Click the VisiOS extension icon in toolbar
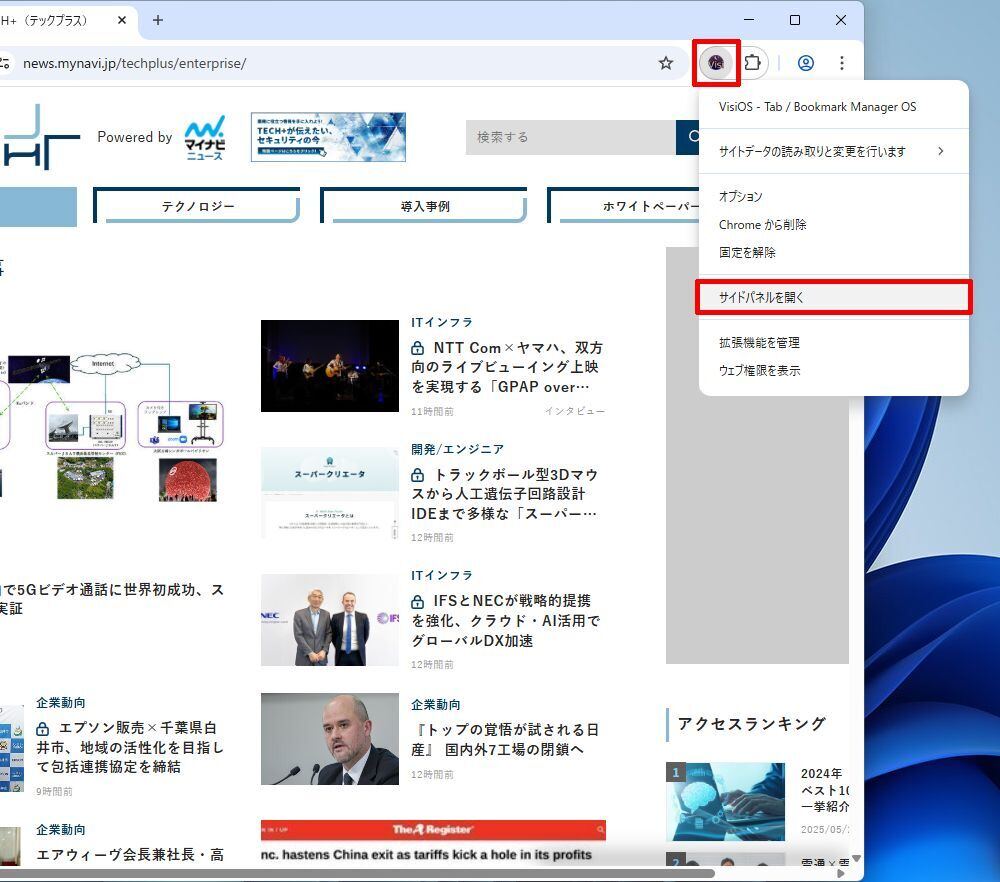Screen dimensions: 1000x882 (x=716, y=63)
